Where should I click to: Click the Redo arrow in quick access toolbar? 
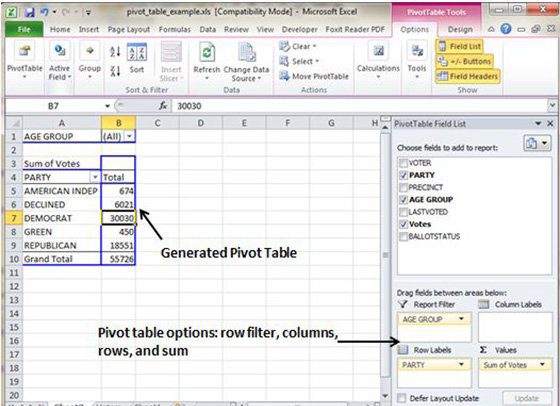point(66,12)
